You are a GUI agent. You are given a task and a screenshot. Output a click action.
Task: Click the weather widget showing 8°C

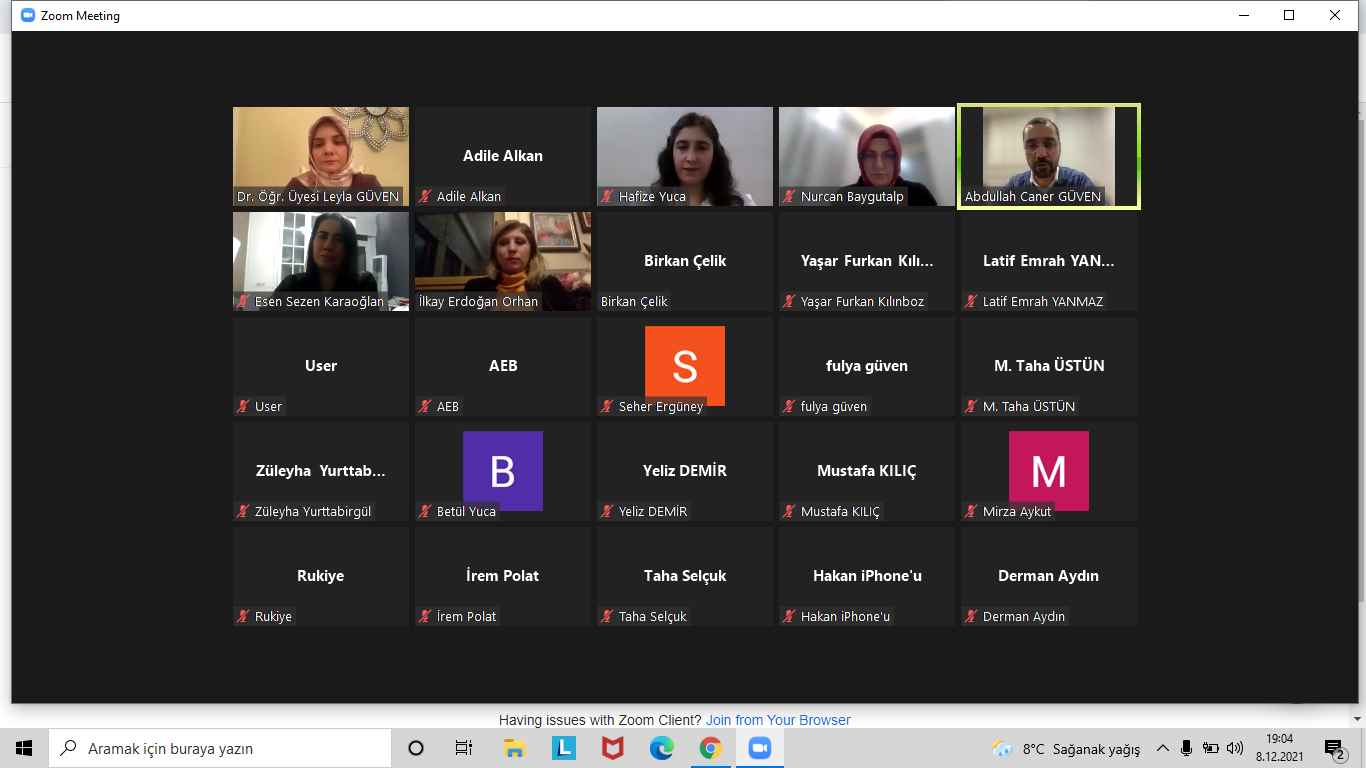coord(1066,749)
